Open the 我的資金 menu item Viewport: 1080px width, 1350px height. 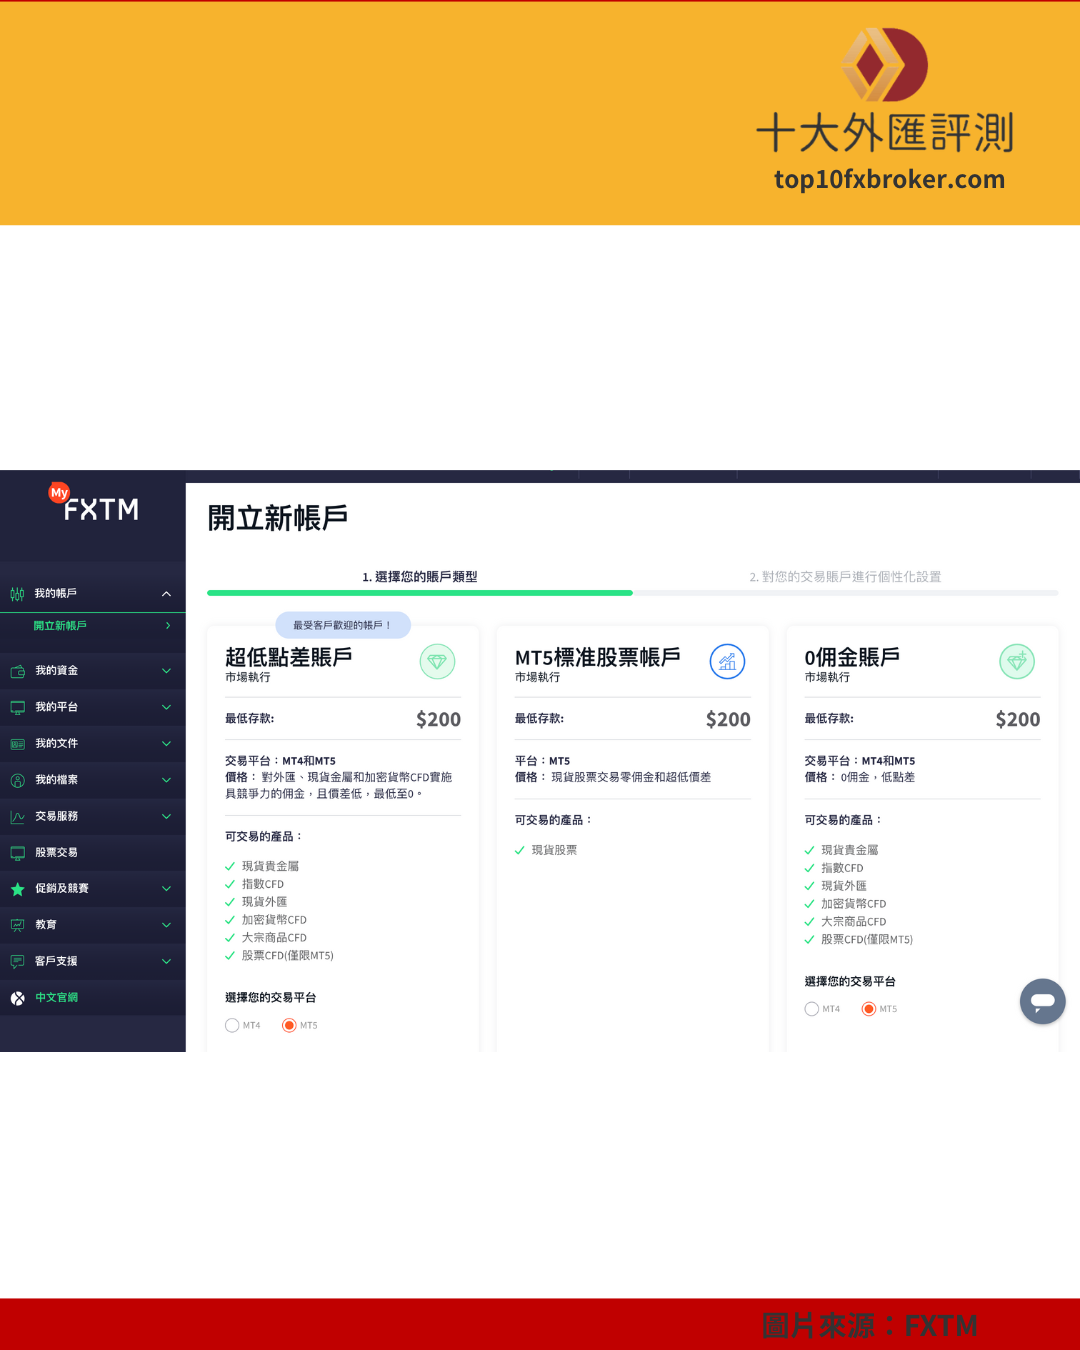pyautogui.click(x=93, y=671)
